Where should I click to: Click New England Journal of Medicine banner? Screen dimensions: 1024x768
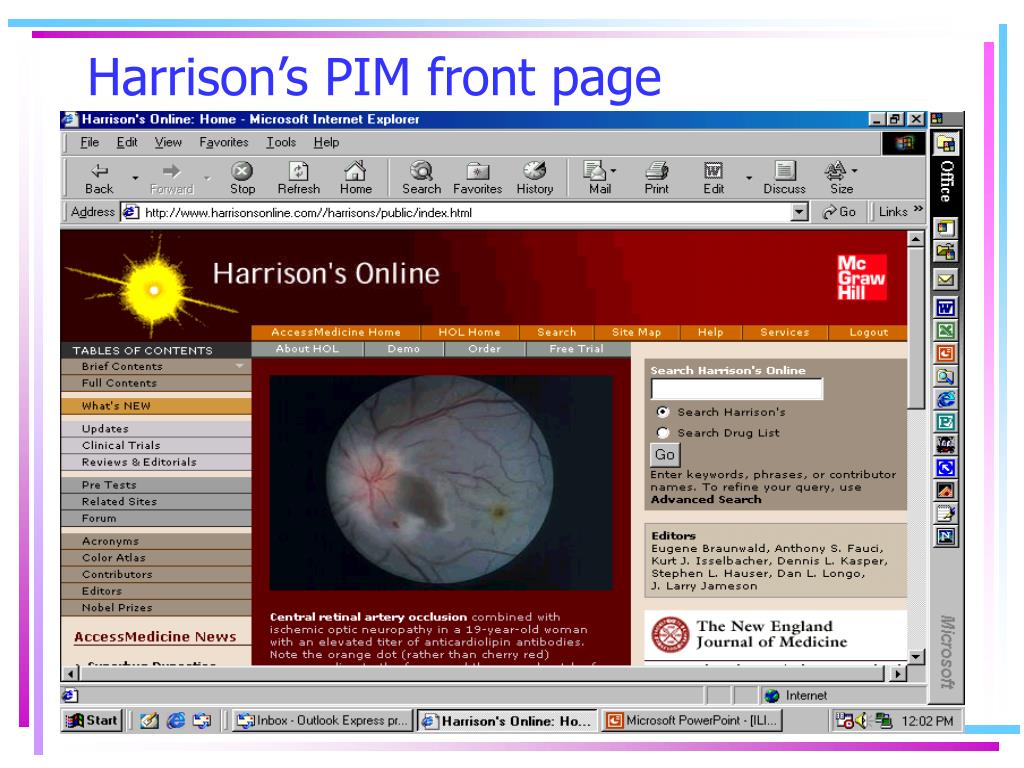(x=775, y=634)
